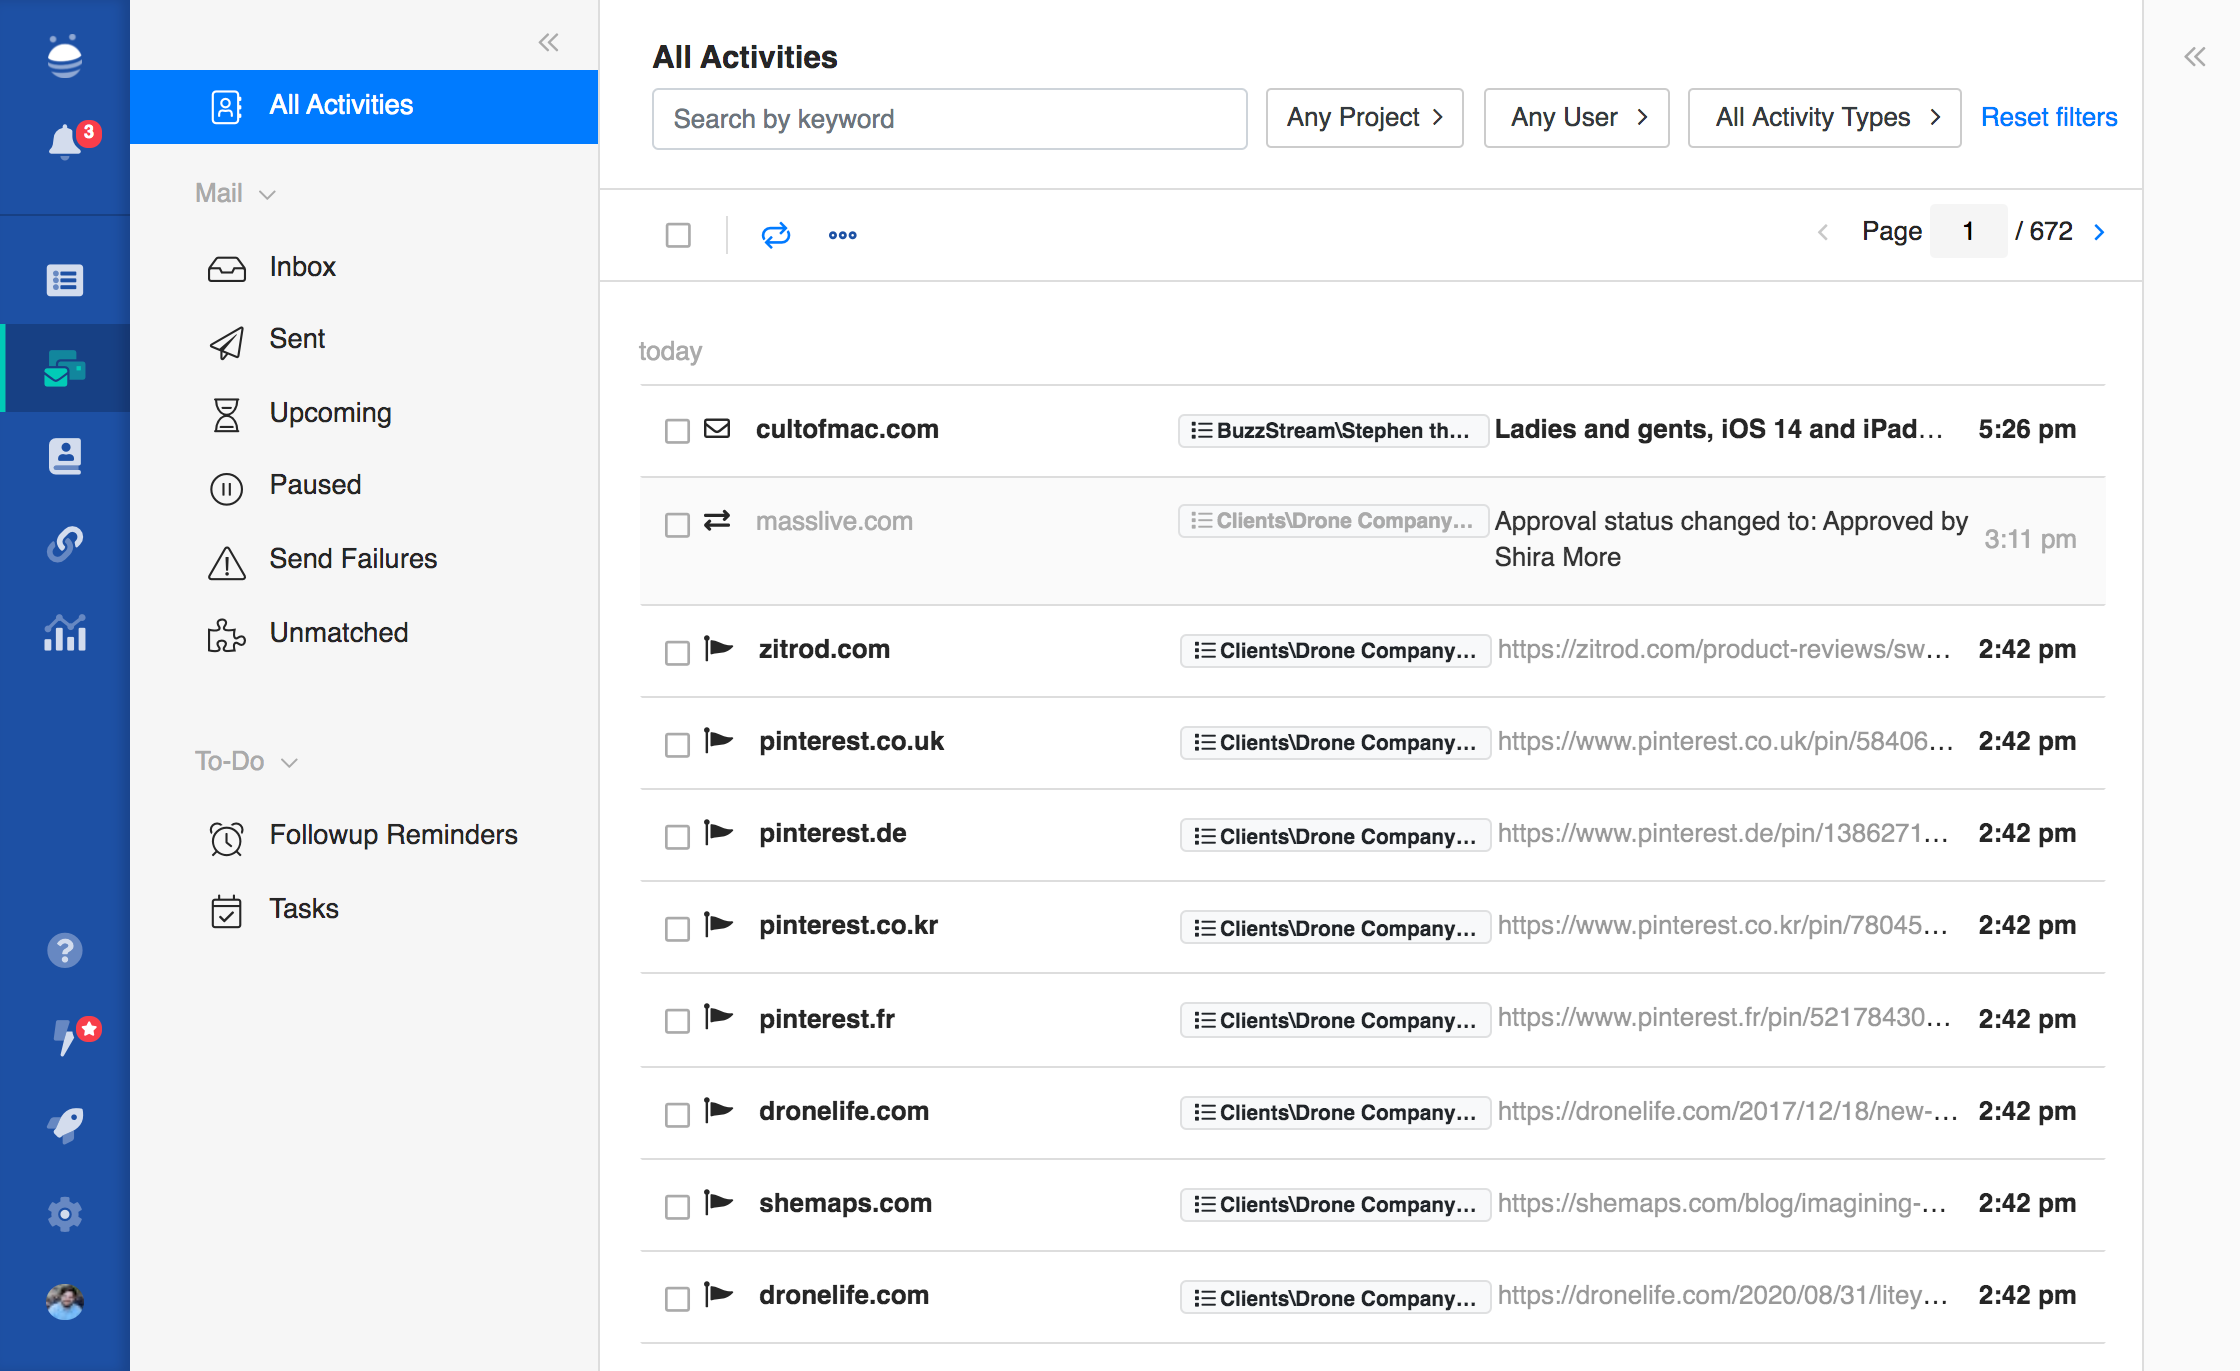The height and width of the screenshot is (1371, 2240).
Task: Open the reports bar chart icon
Action: tap(65, 633)
